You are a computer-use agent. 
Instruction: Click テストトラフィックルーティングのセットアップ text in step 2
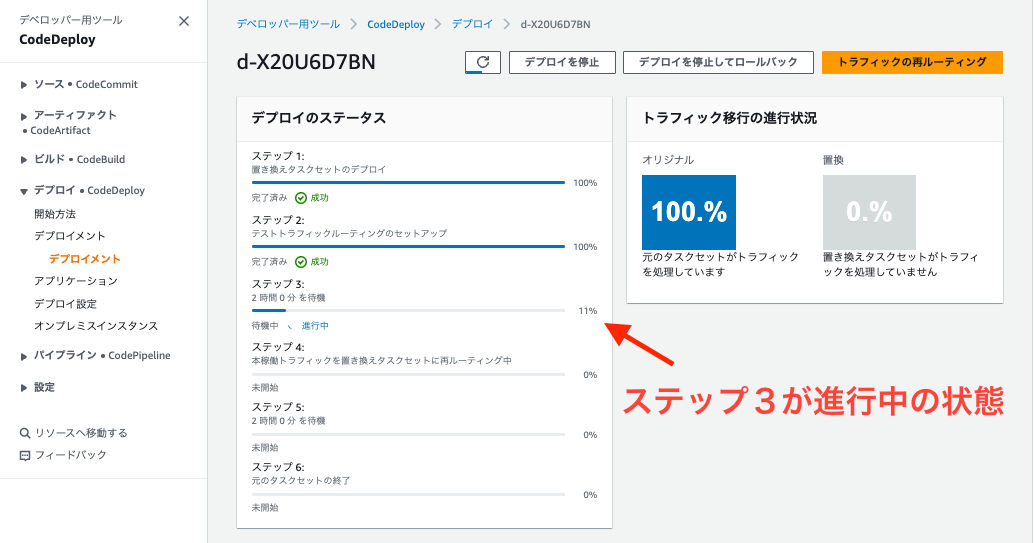tap(349, 234)
